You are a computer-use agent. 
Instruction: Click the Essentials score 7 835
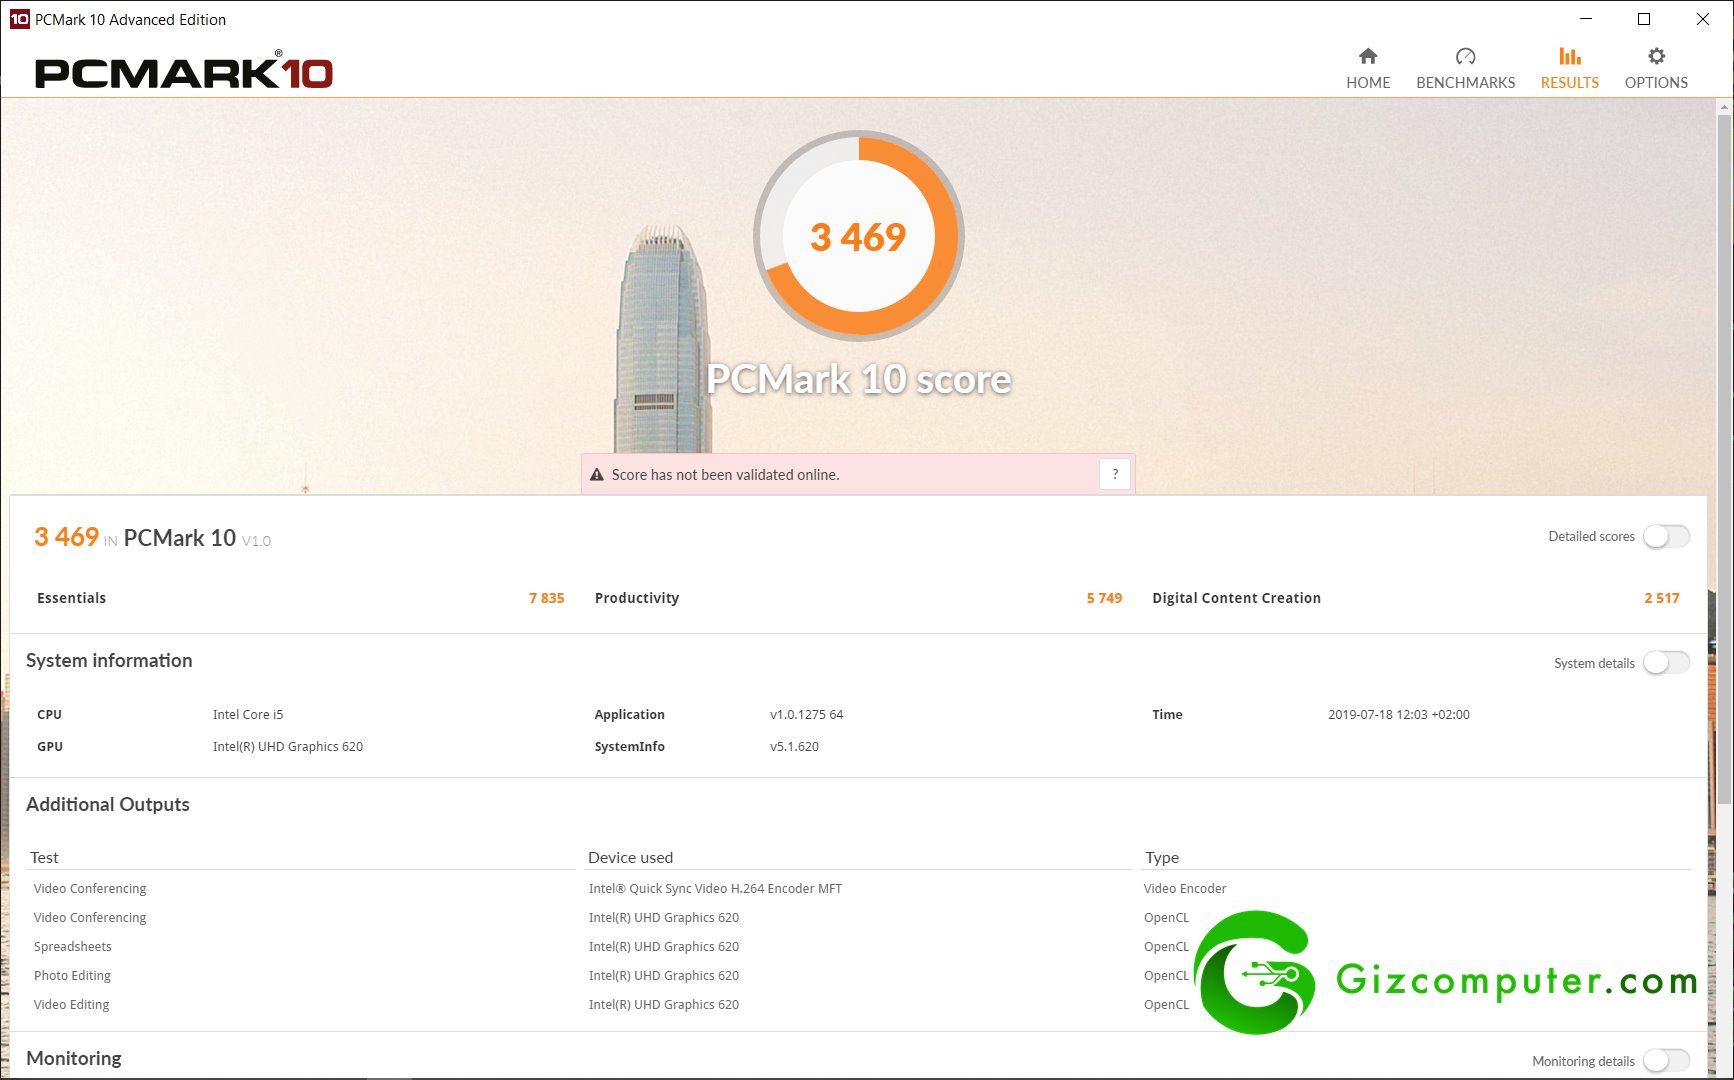(x=546, y=598)
